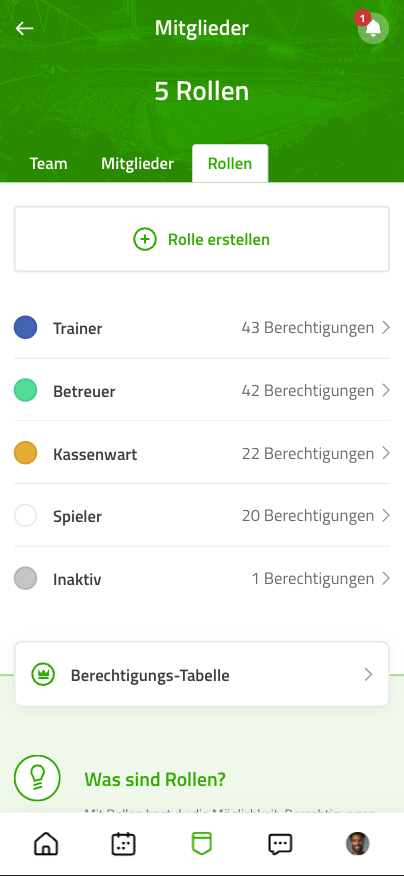Click the lightbulb icon near Was sind Rollen
This screenshot has height=876, width=404.
pos(37,778)
